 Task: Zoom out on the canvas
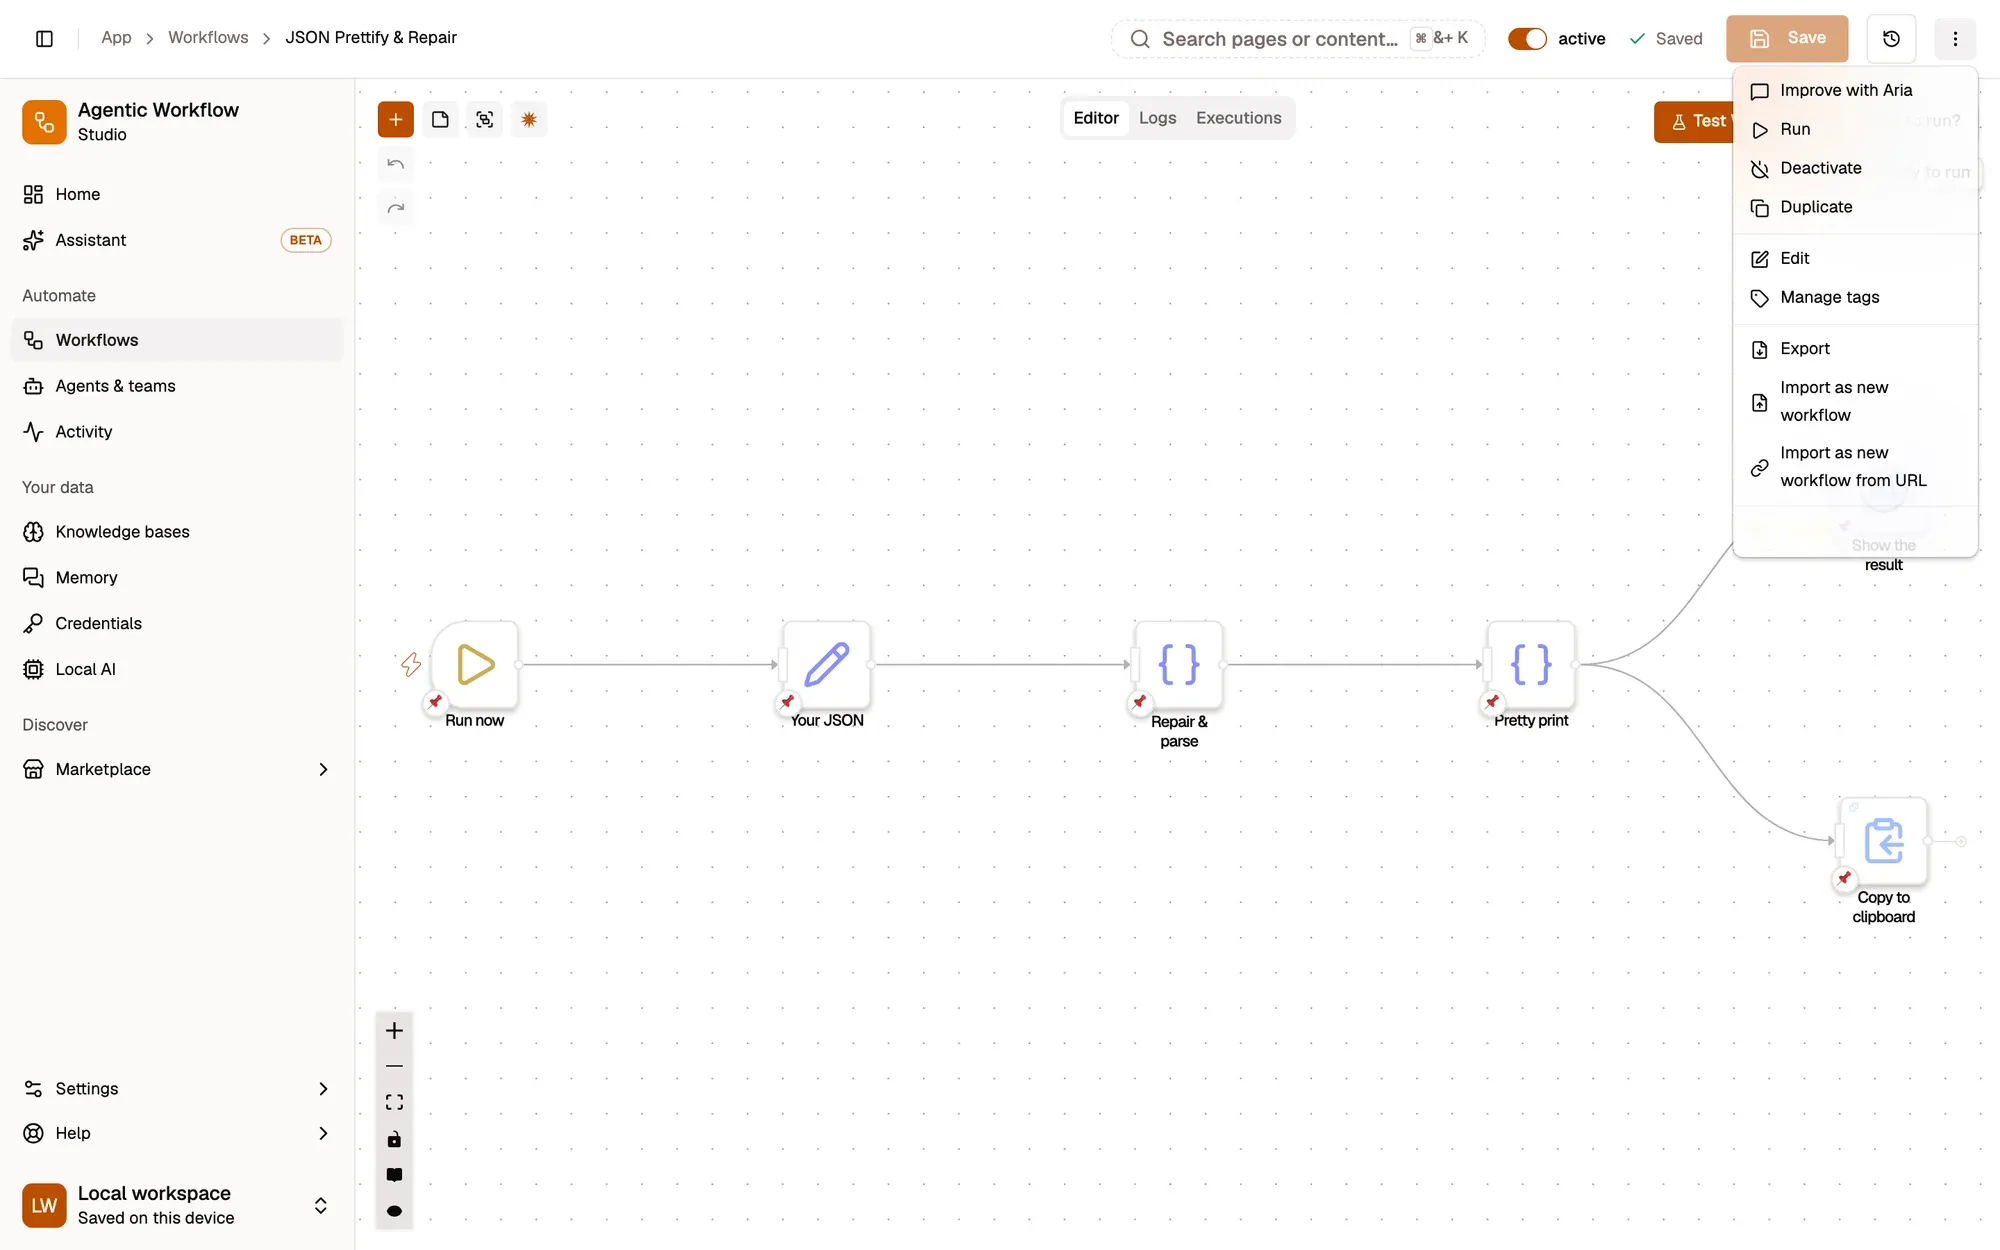[x=394, y=1066]
